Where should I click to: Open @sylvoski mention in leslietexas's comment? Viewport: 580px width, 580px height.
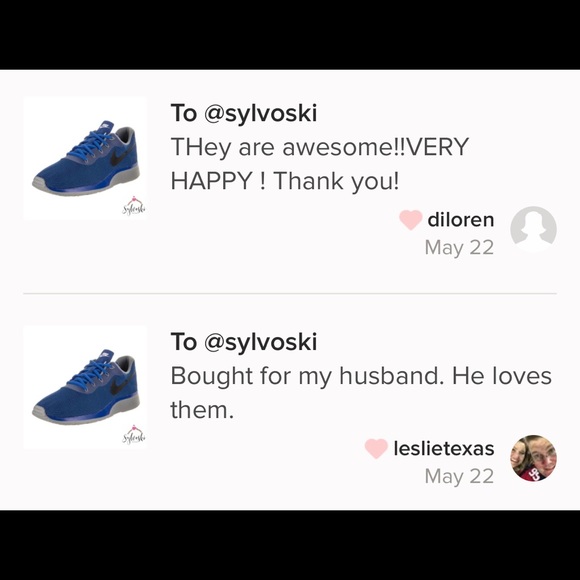(260, 342)
